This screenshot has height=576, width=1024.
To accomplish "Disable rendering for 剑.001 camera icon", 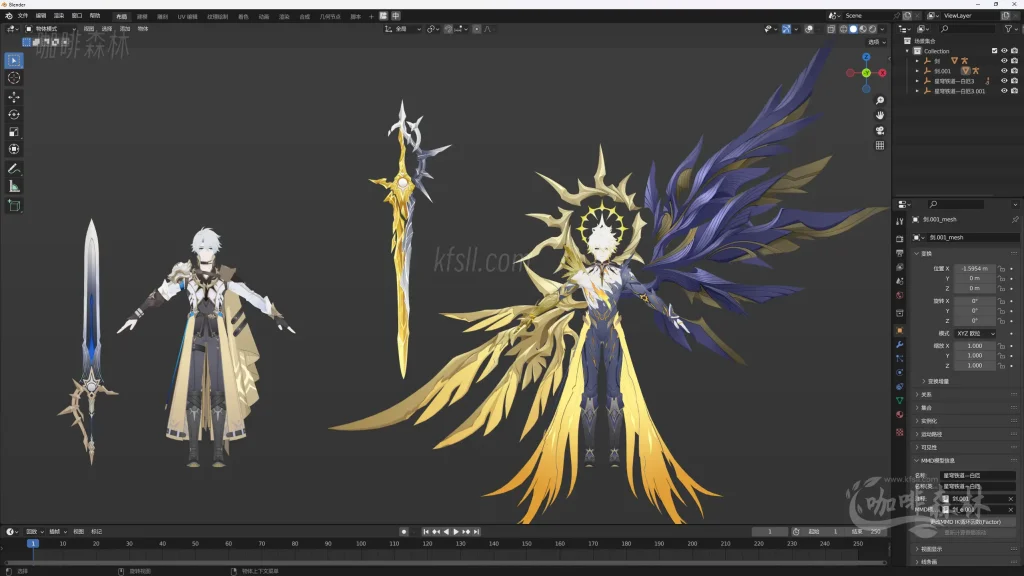I will [1014, 71].
